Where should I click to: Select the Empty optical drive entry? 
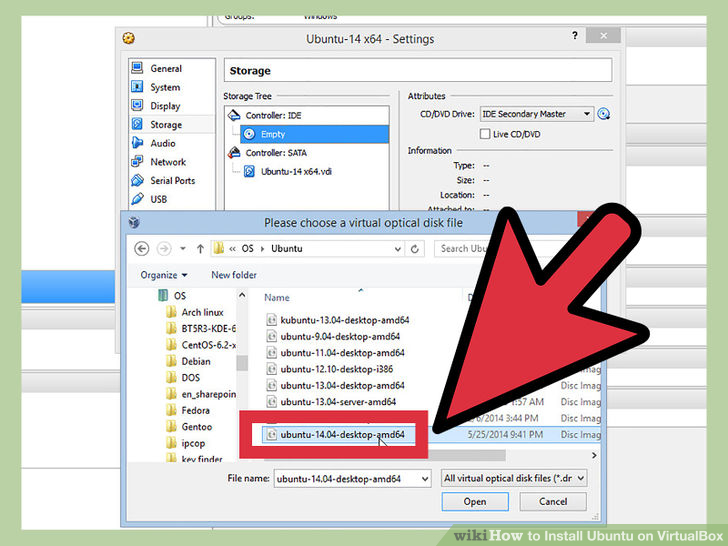(x=314, y=134)
